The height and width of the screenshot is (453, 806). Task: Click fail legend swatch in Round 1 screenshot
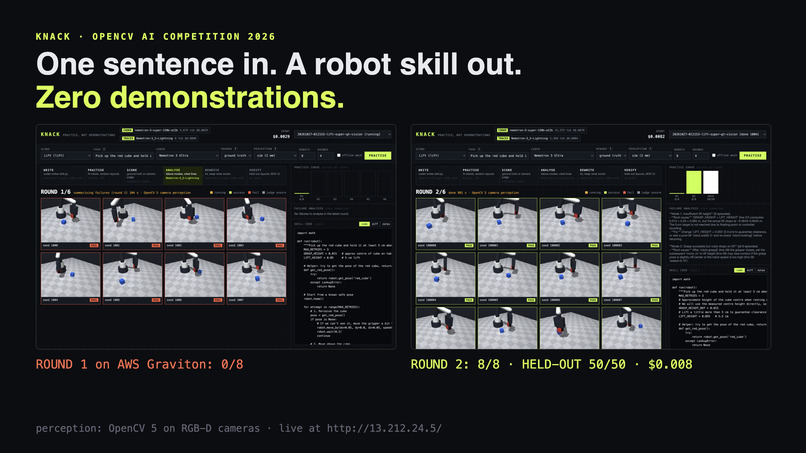click(249, 192)
